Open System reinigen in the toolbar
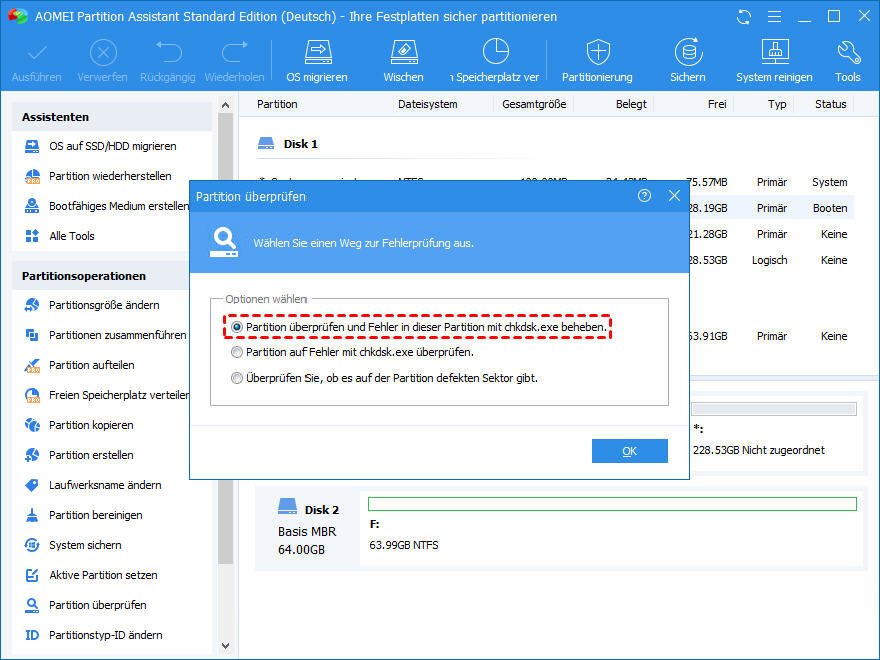This screenshot has width=880, height=660. click(774, 61)
